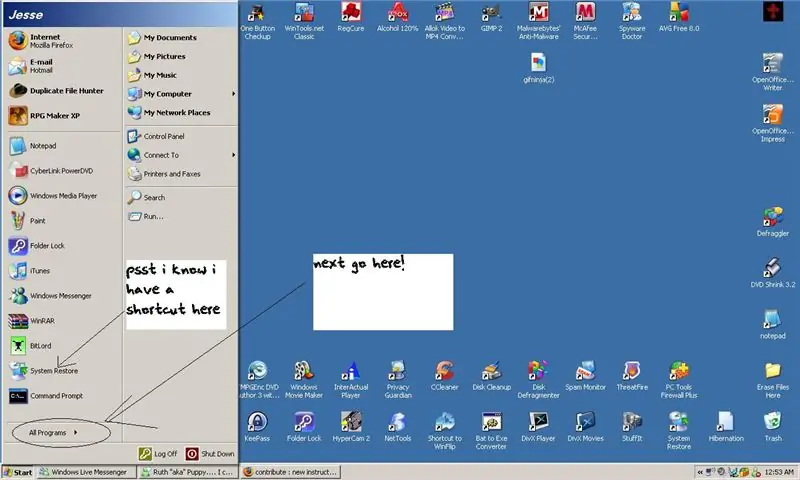Image resolution: width=800 pixels, height=480 pixels.
Task: Select Alcohol 120% desktop icon
Action: [x=397, y=17]
